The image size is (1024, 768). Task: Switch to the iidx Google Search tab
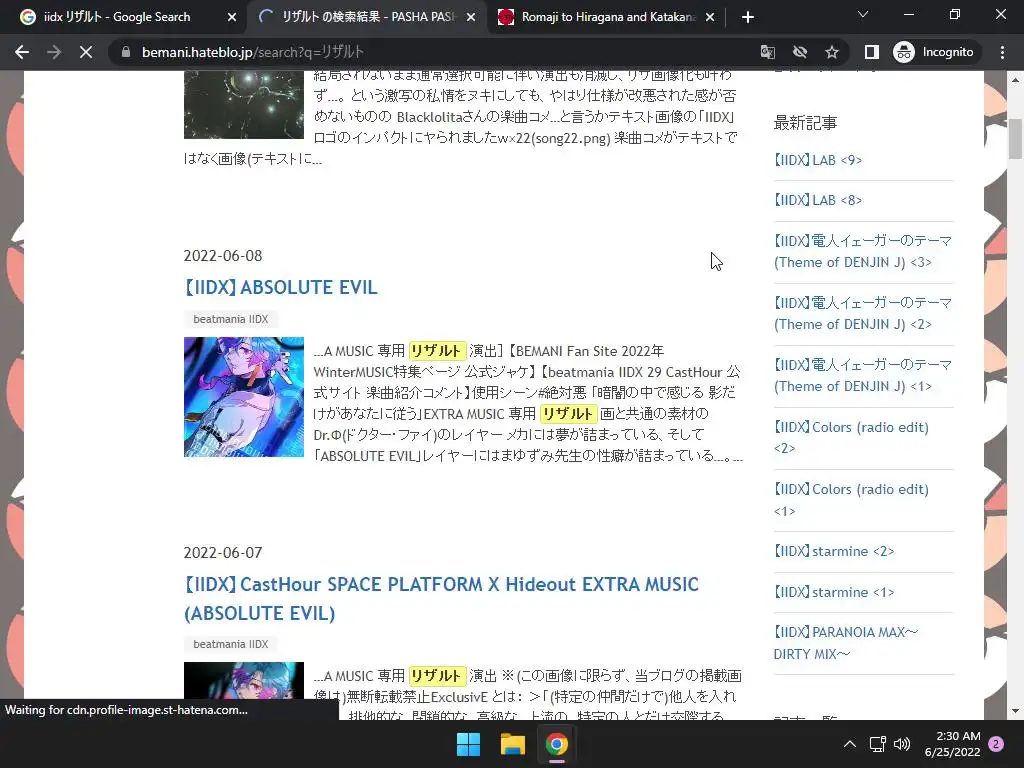[x=118, y=17]
